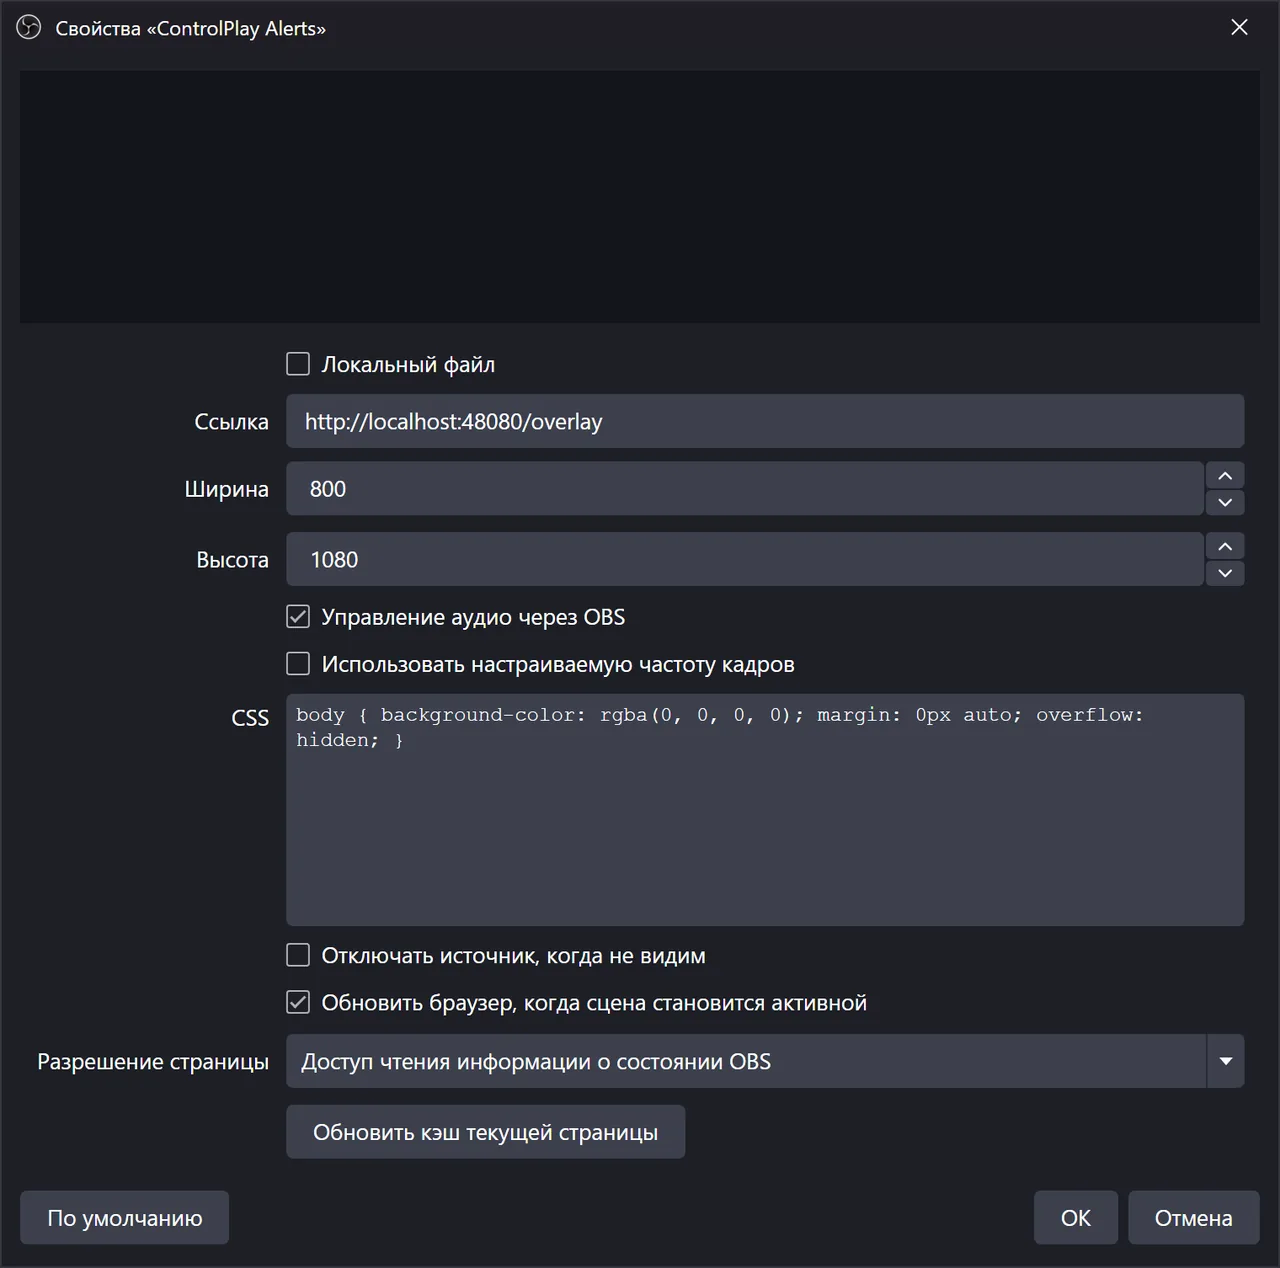The height and width of the screenshot is (1268, 1280).
Task: Decrease Высота with the down arrow
Action: pos(1225,573)
